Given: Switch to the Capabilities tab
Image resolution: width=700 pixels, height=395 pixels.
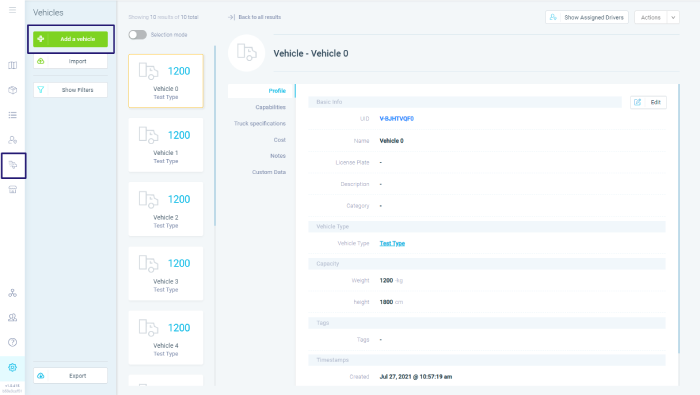Looking at the screenshot, I should click(271, 107).
